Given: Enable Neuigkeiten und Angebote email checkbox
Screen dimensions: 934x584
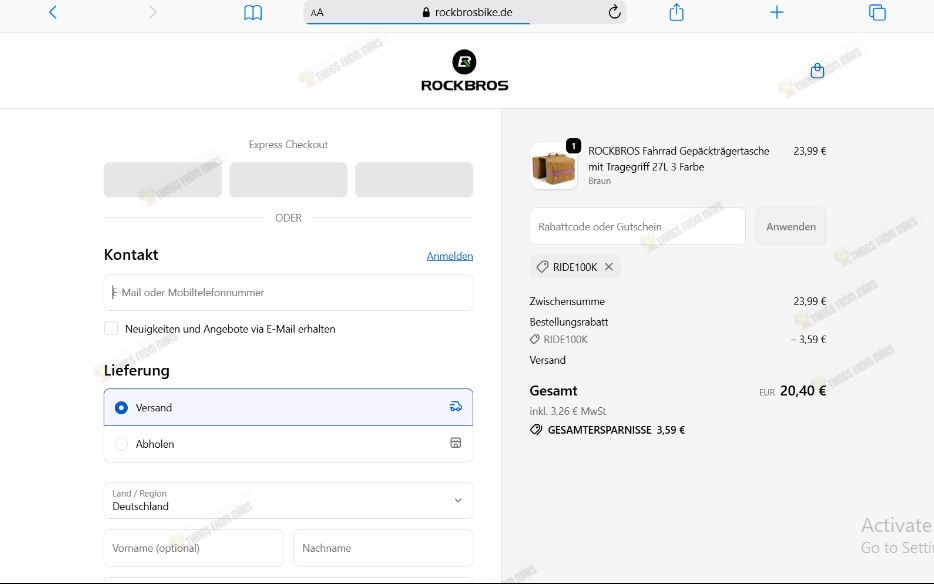Looking at the screenshot, I should [111, 328].
